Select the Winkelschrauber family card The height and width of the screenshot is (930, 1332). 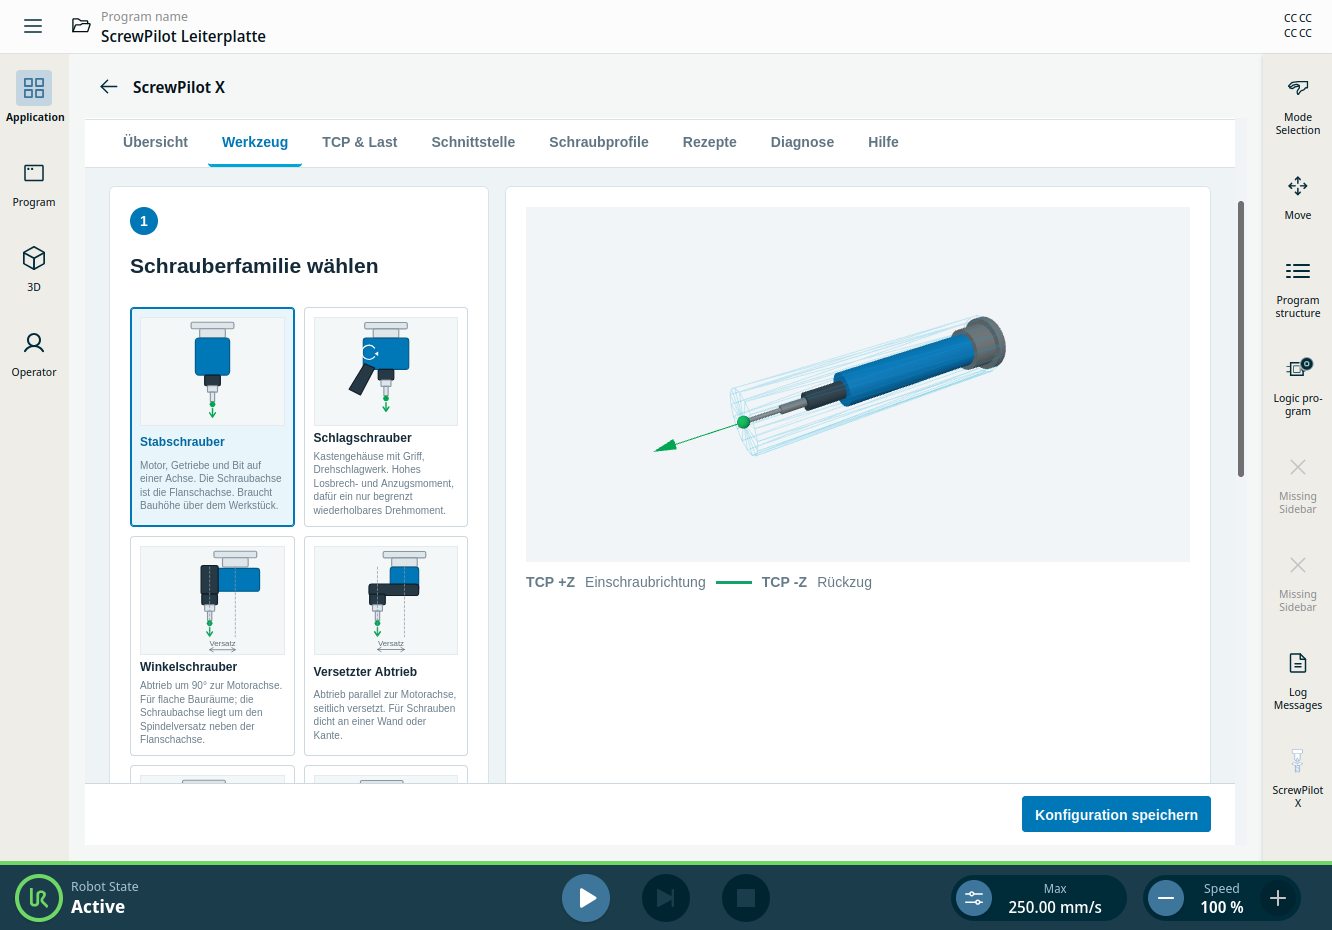tap(212, 646)
